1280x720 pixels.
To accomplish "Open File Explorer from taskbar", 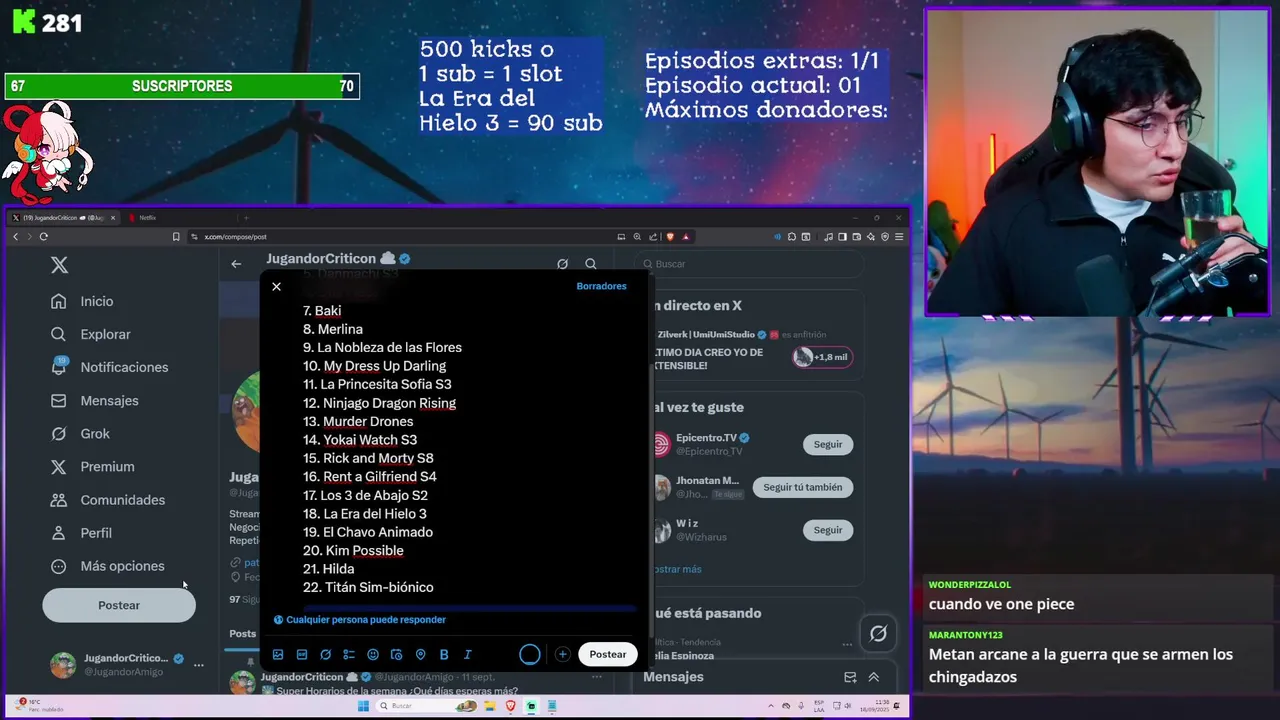I will click(x=490, y=706).
